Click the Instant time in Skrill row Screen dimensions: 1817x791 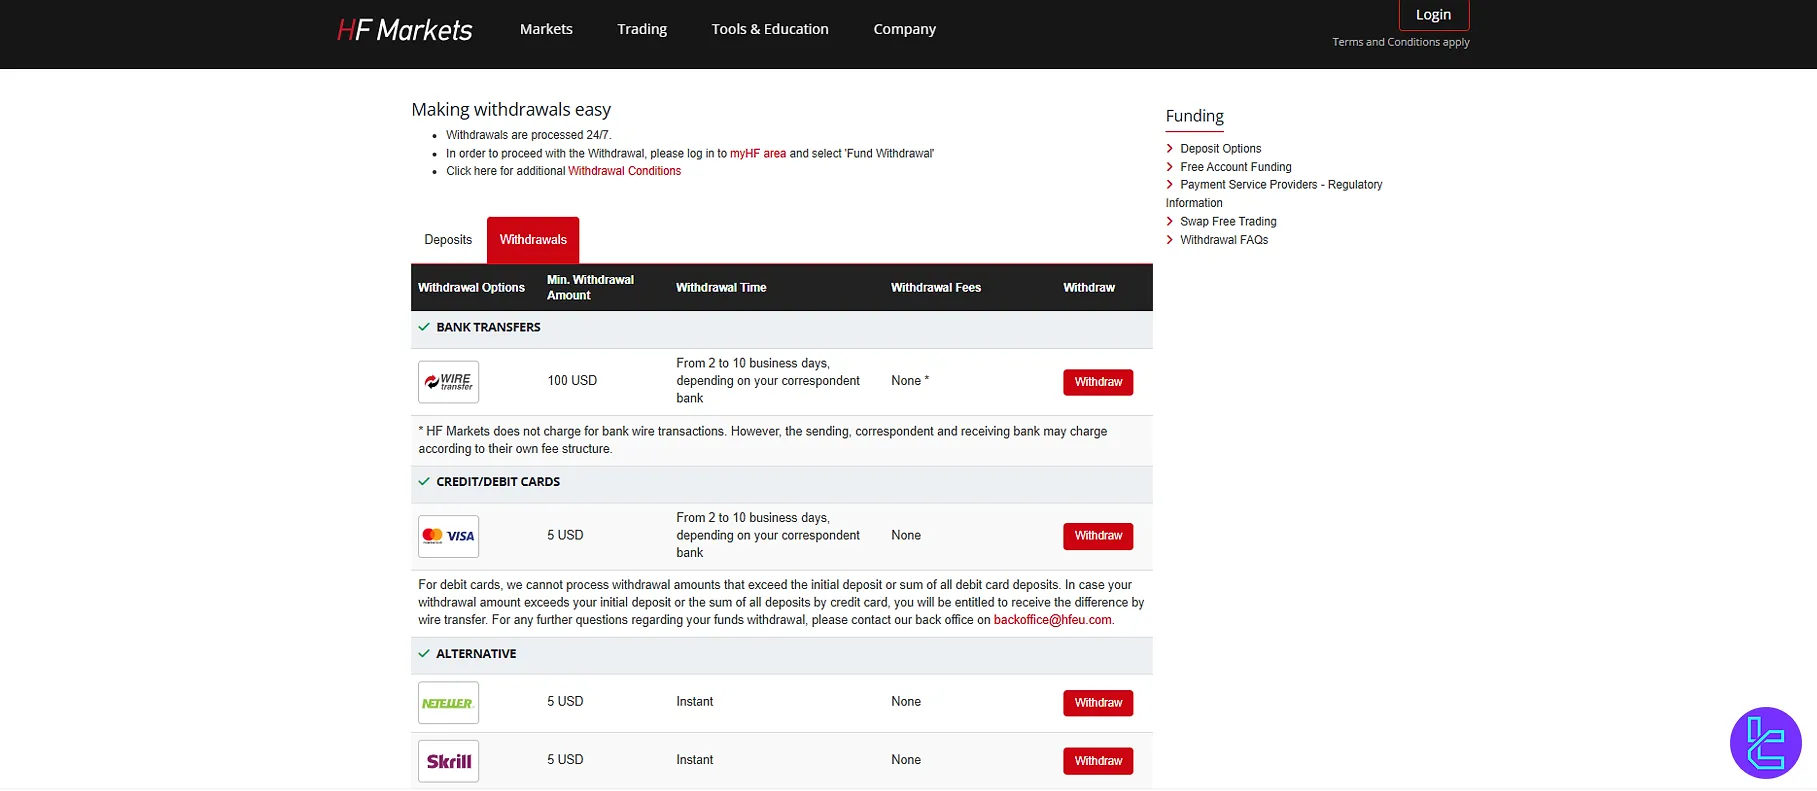point(694,760)
